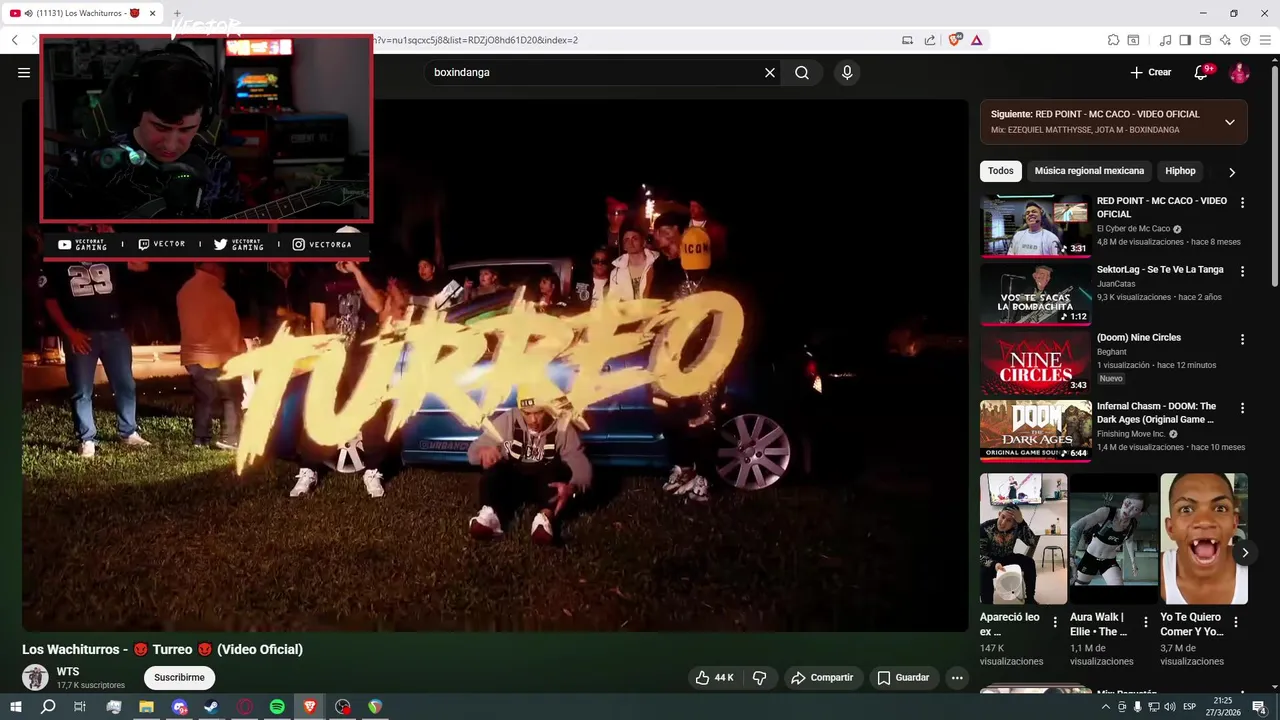Image resolution: width=1280 pixels, height=720 pixels.
Task: Open options for SektorLag video
Action: pyautogui.click(x=1243, y=271)
